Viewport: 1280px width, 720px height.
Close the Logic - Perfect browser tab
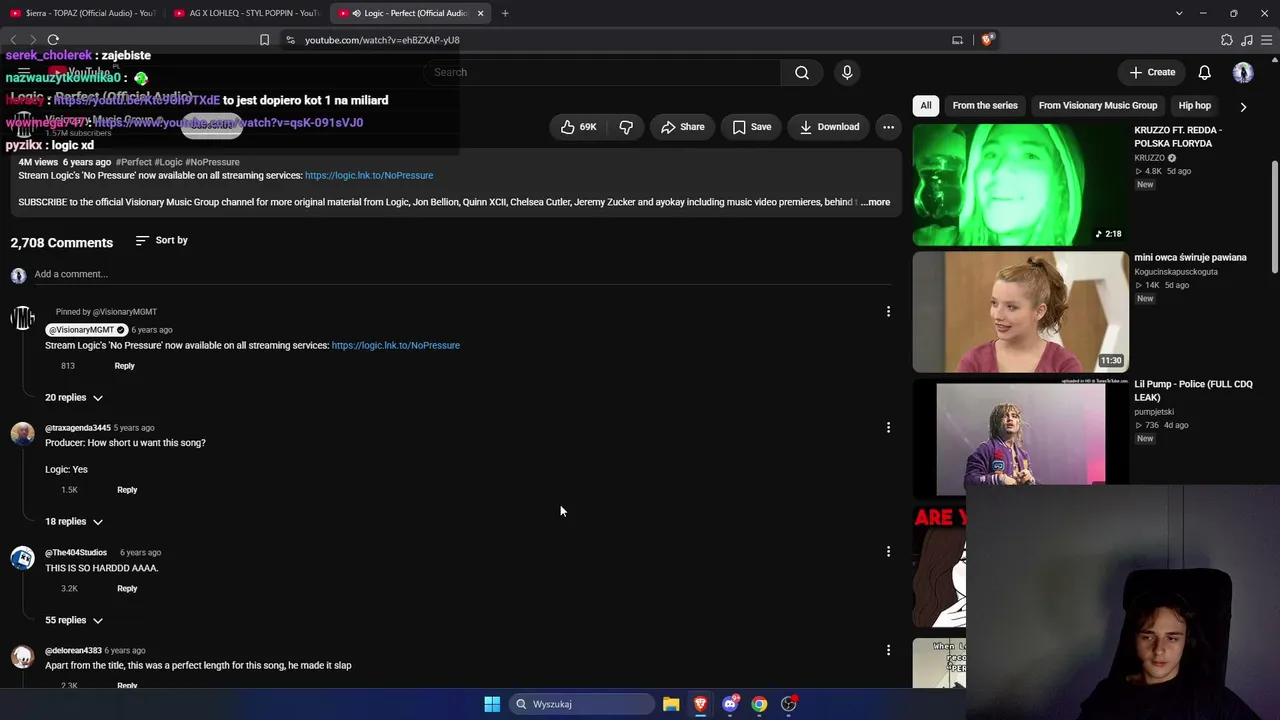480,13
